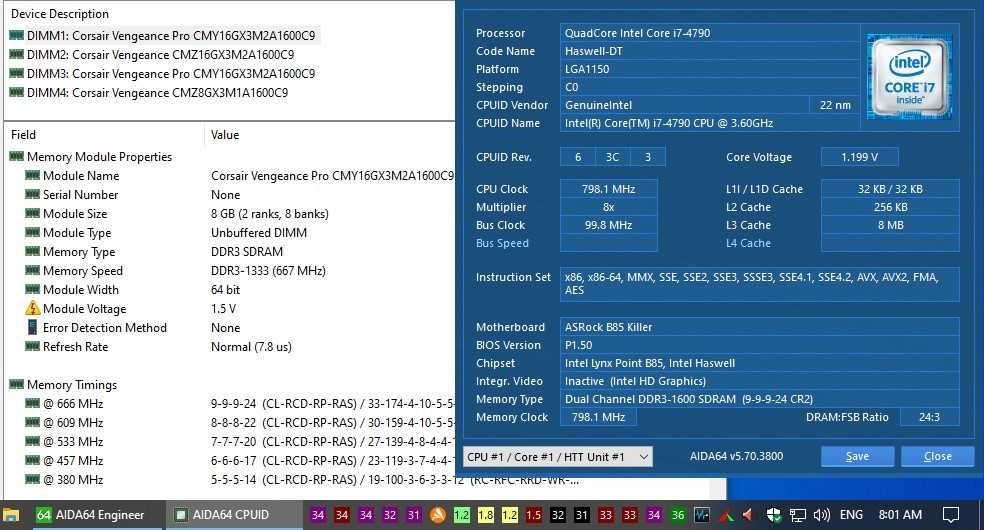The height and width of the screenshot is (530, 984).
Task: Click the green 36 sensor tray icon
Action: coord(678,515)
